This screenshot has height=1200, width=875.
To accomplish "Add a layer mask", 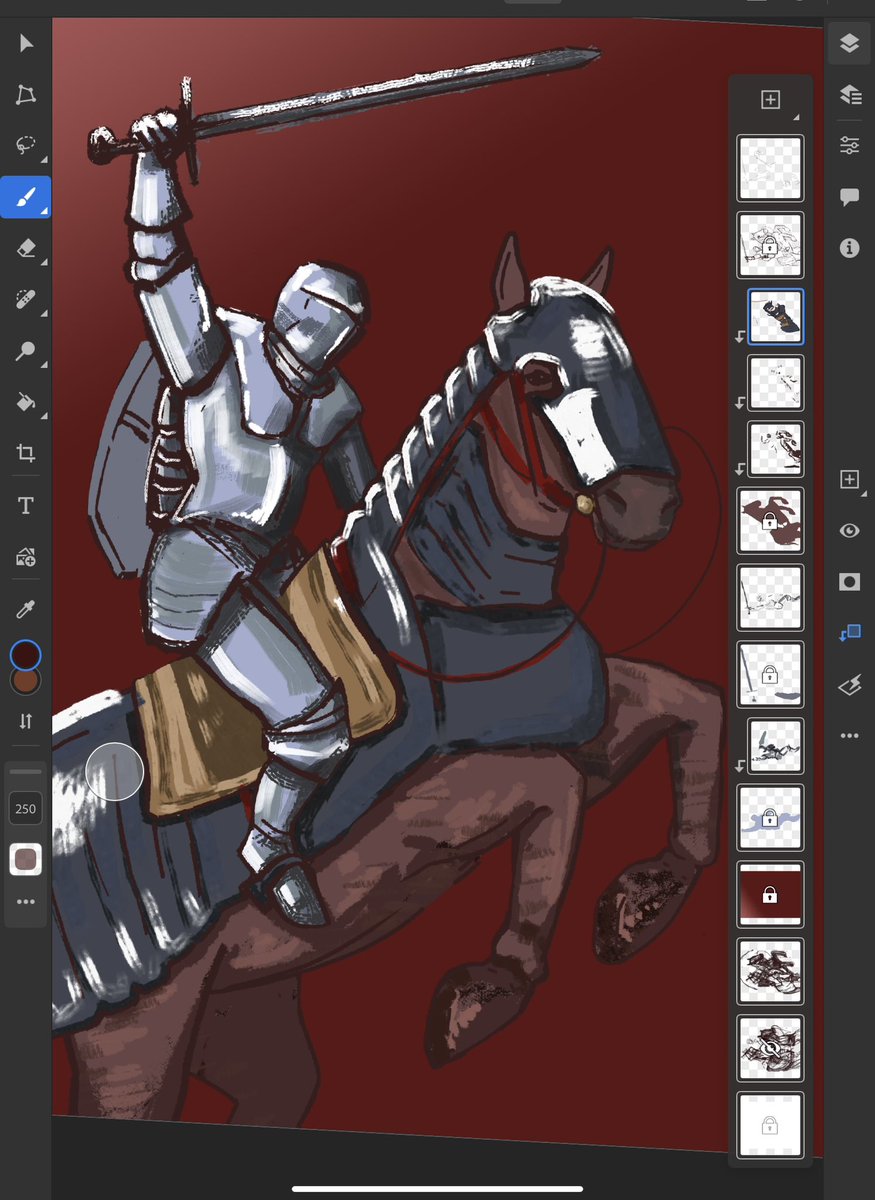I will pos(849,582).
